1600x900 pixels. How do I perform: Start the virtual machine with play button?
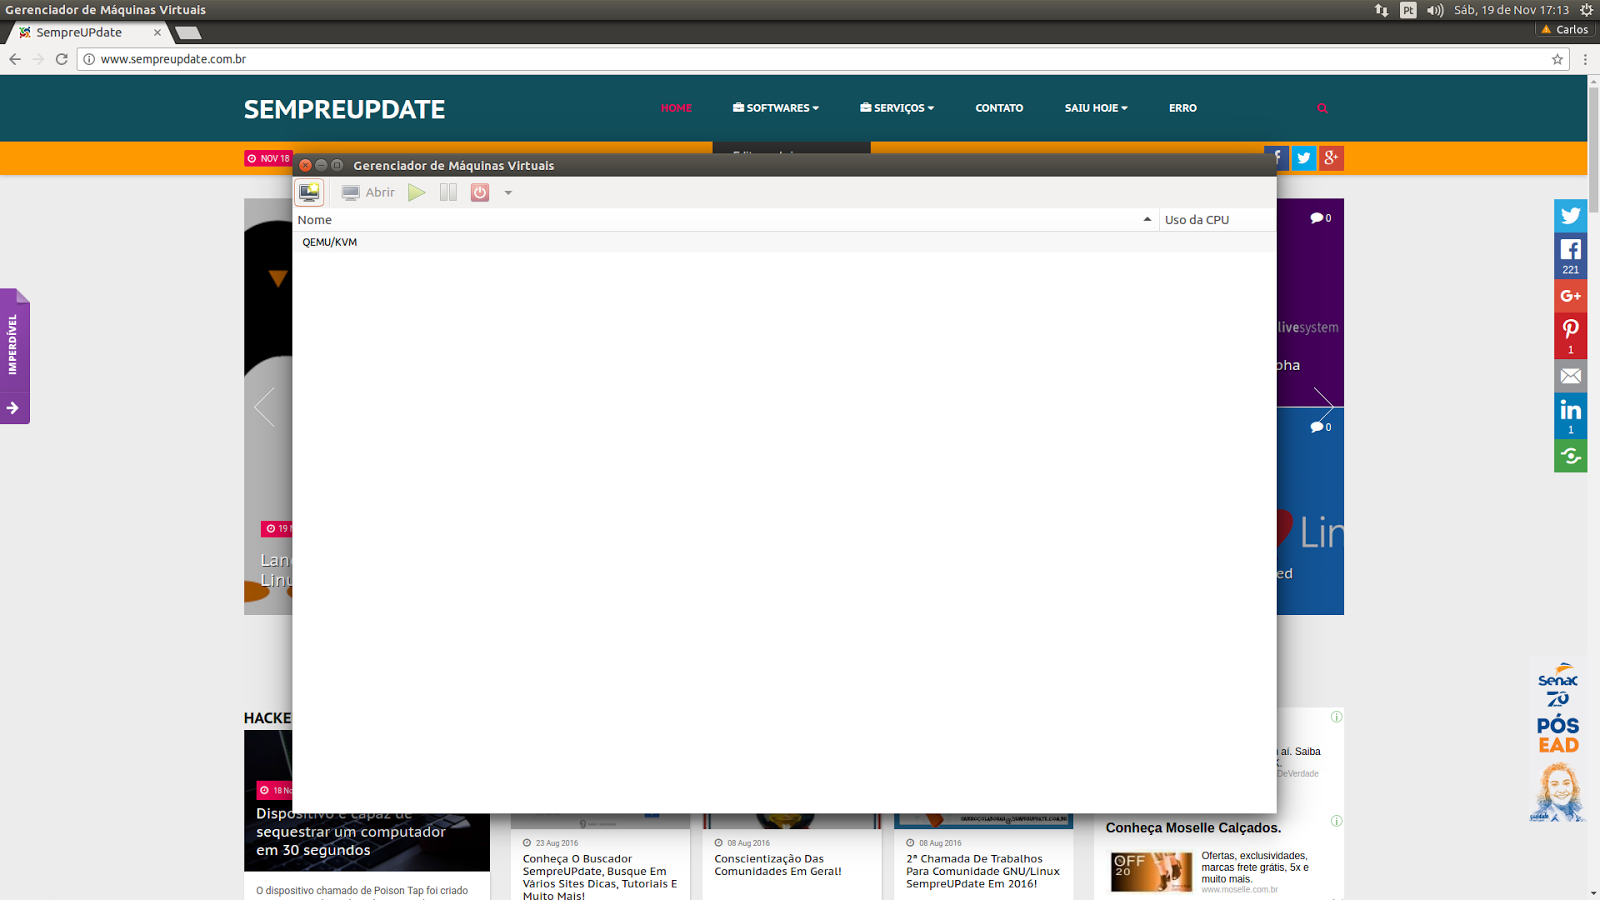(x=417, y=192)
